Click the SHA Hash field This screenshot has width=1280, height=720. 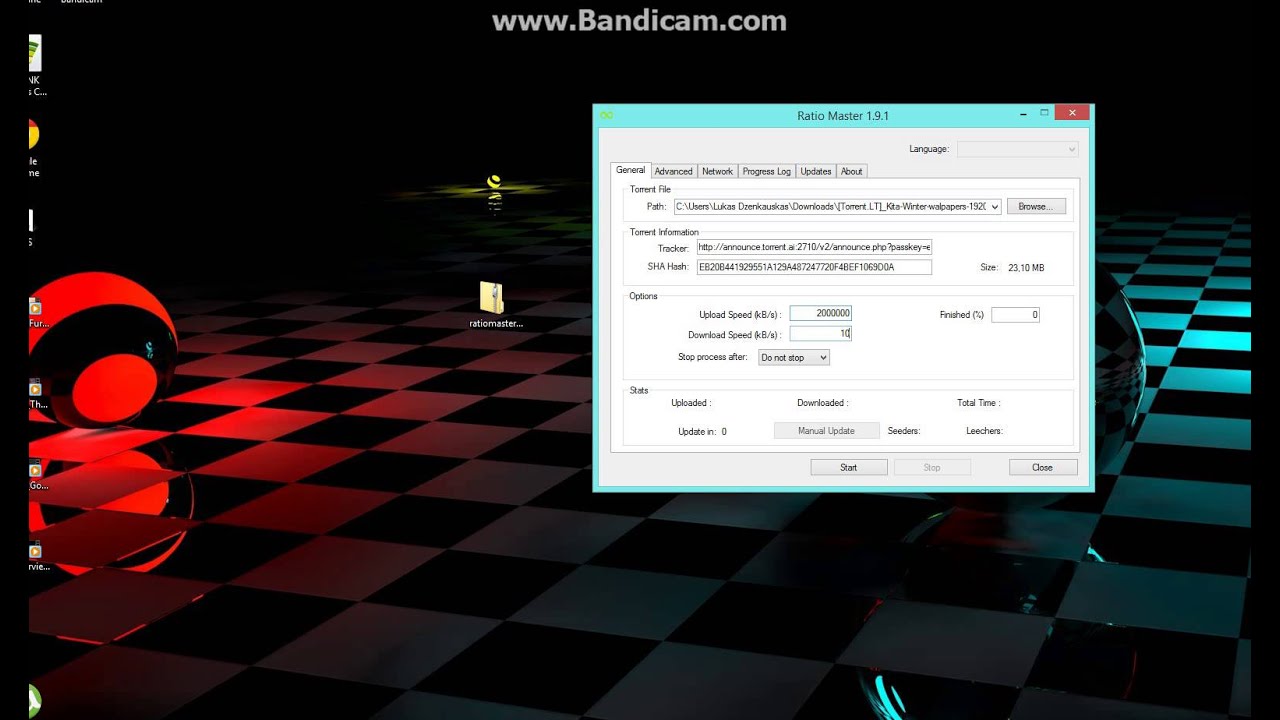pos(815,267)
